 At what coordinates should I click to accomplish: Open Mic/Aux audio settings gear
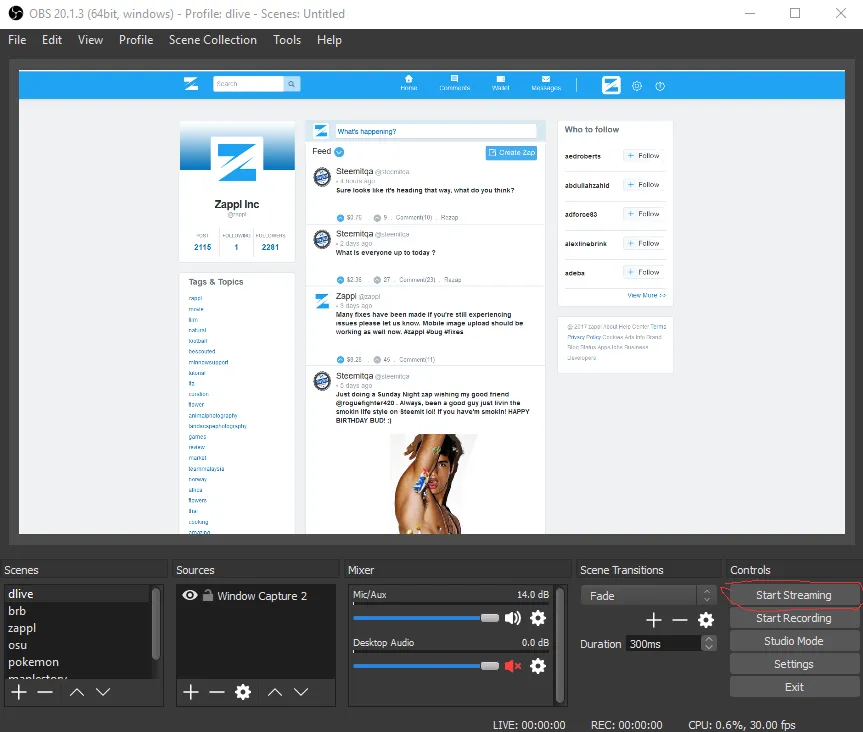(x=538, y=618)
